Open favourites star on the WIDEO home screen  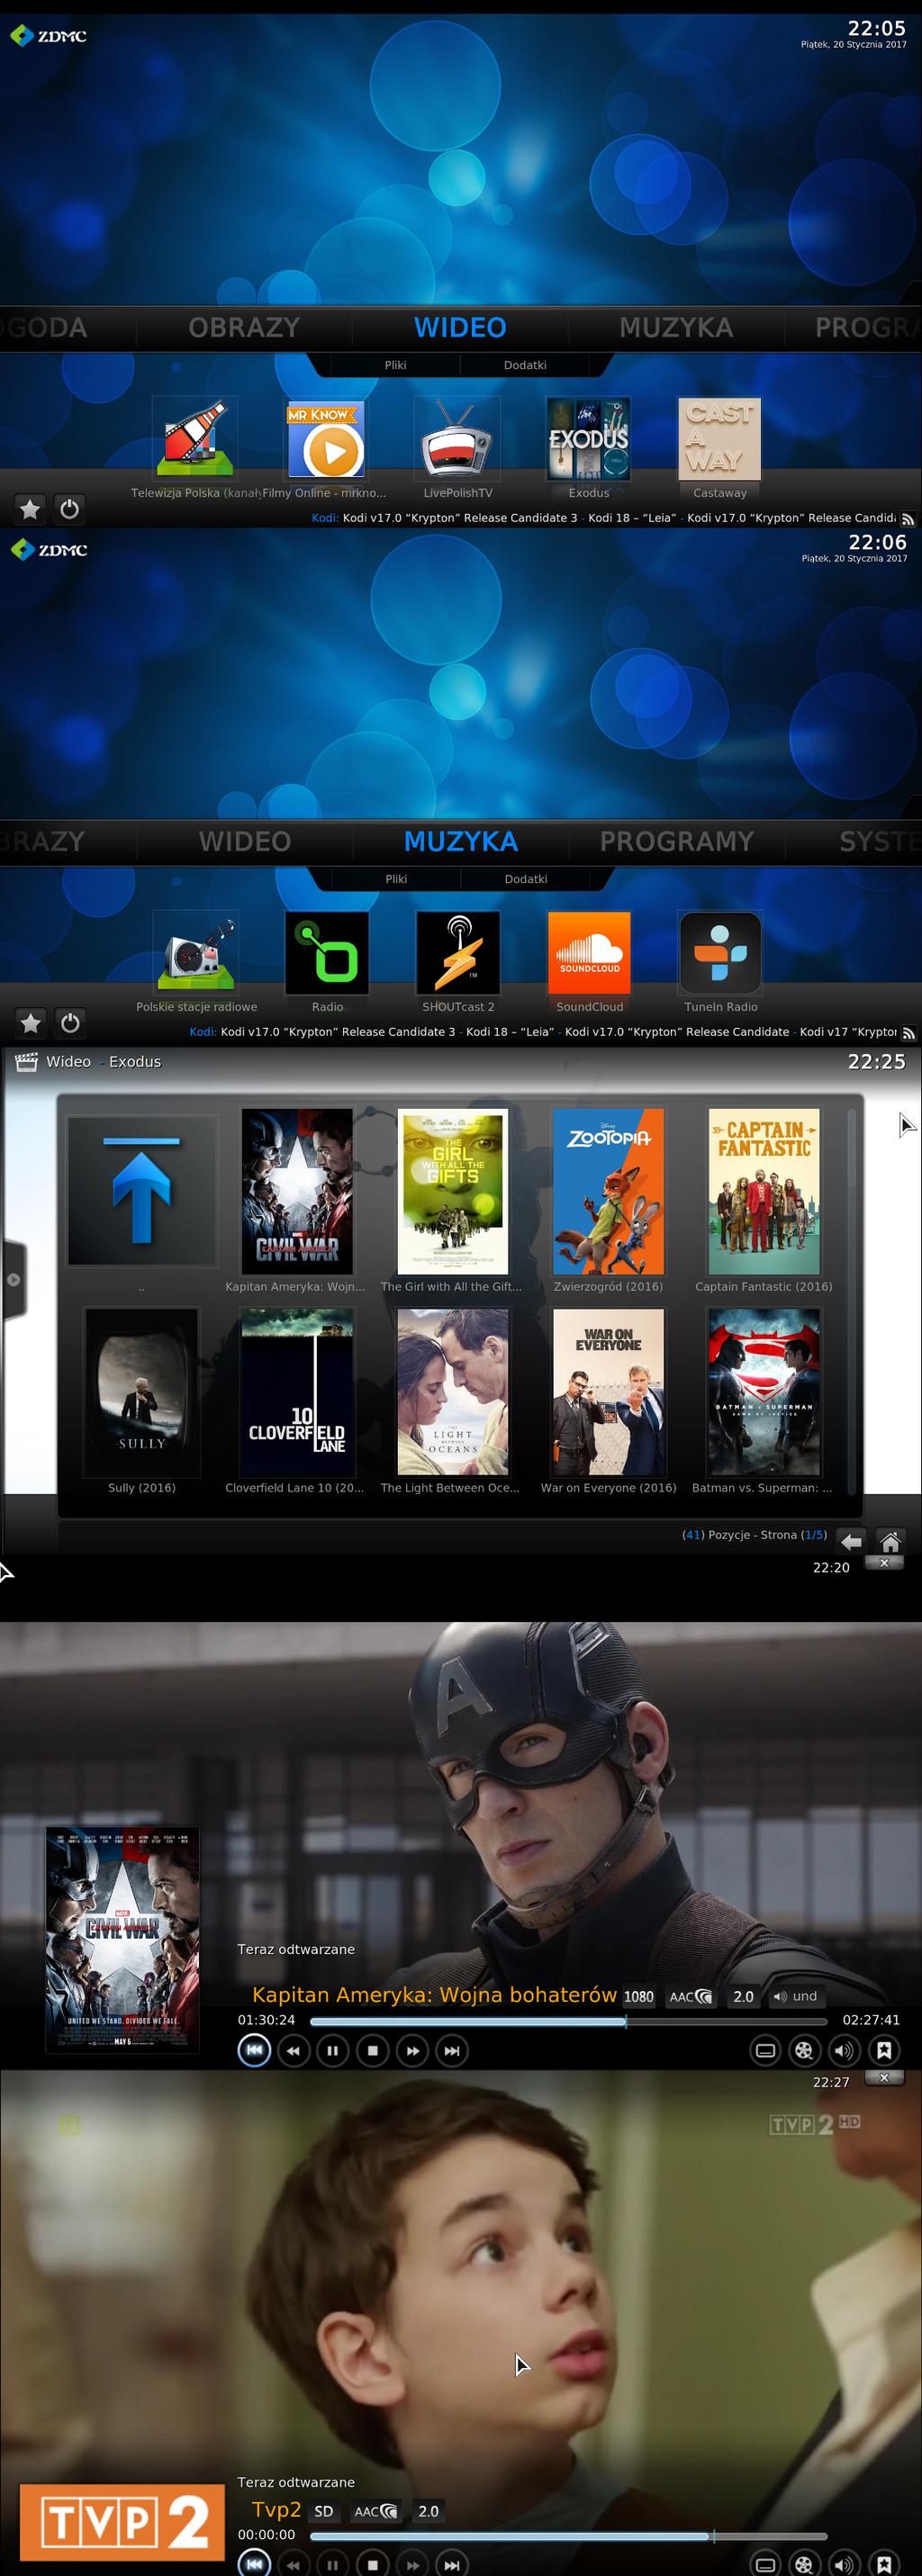[x=30, y=509]
